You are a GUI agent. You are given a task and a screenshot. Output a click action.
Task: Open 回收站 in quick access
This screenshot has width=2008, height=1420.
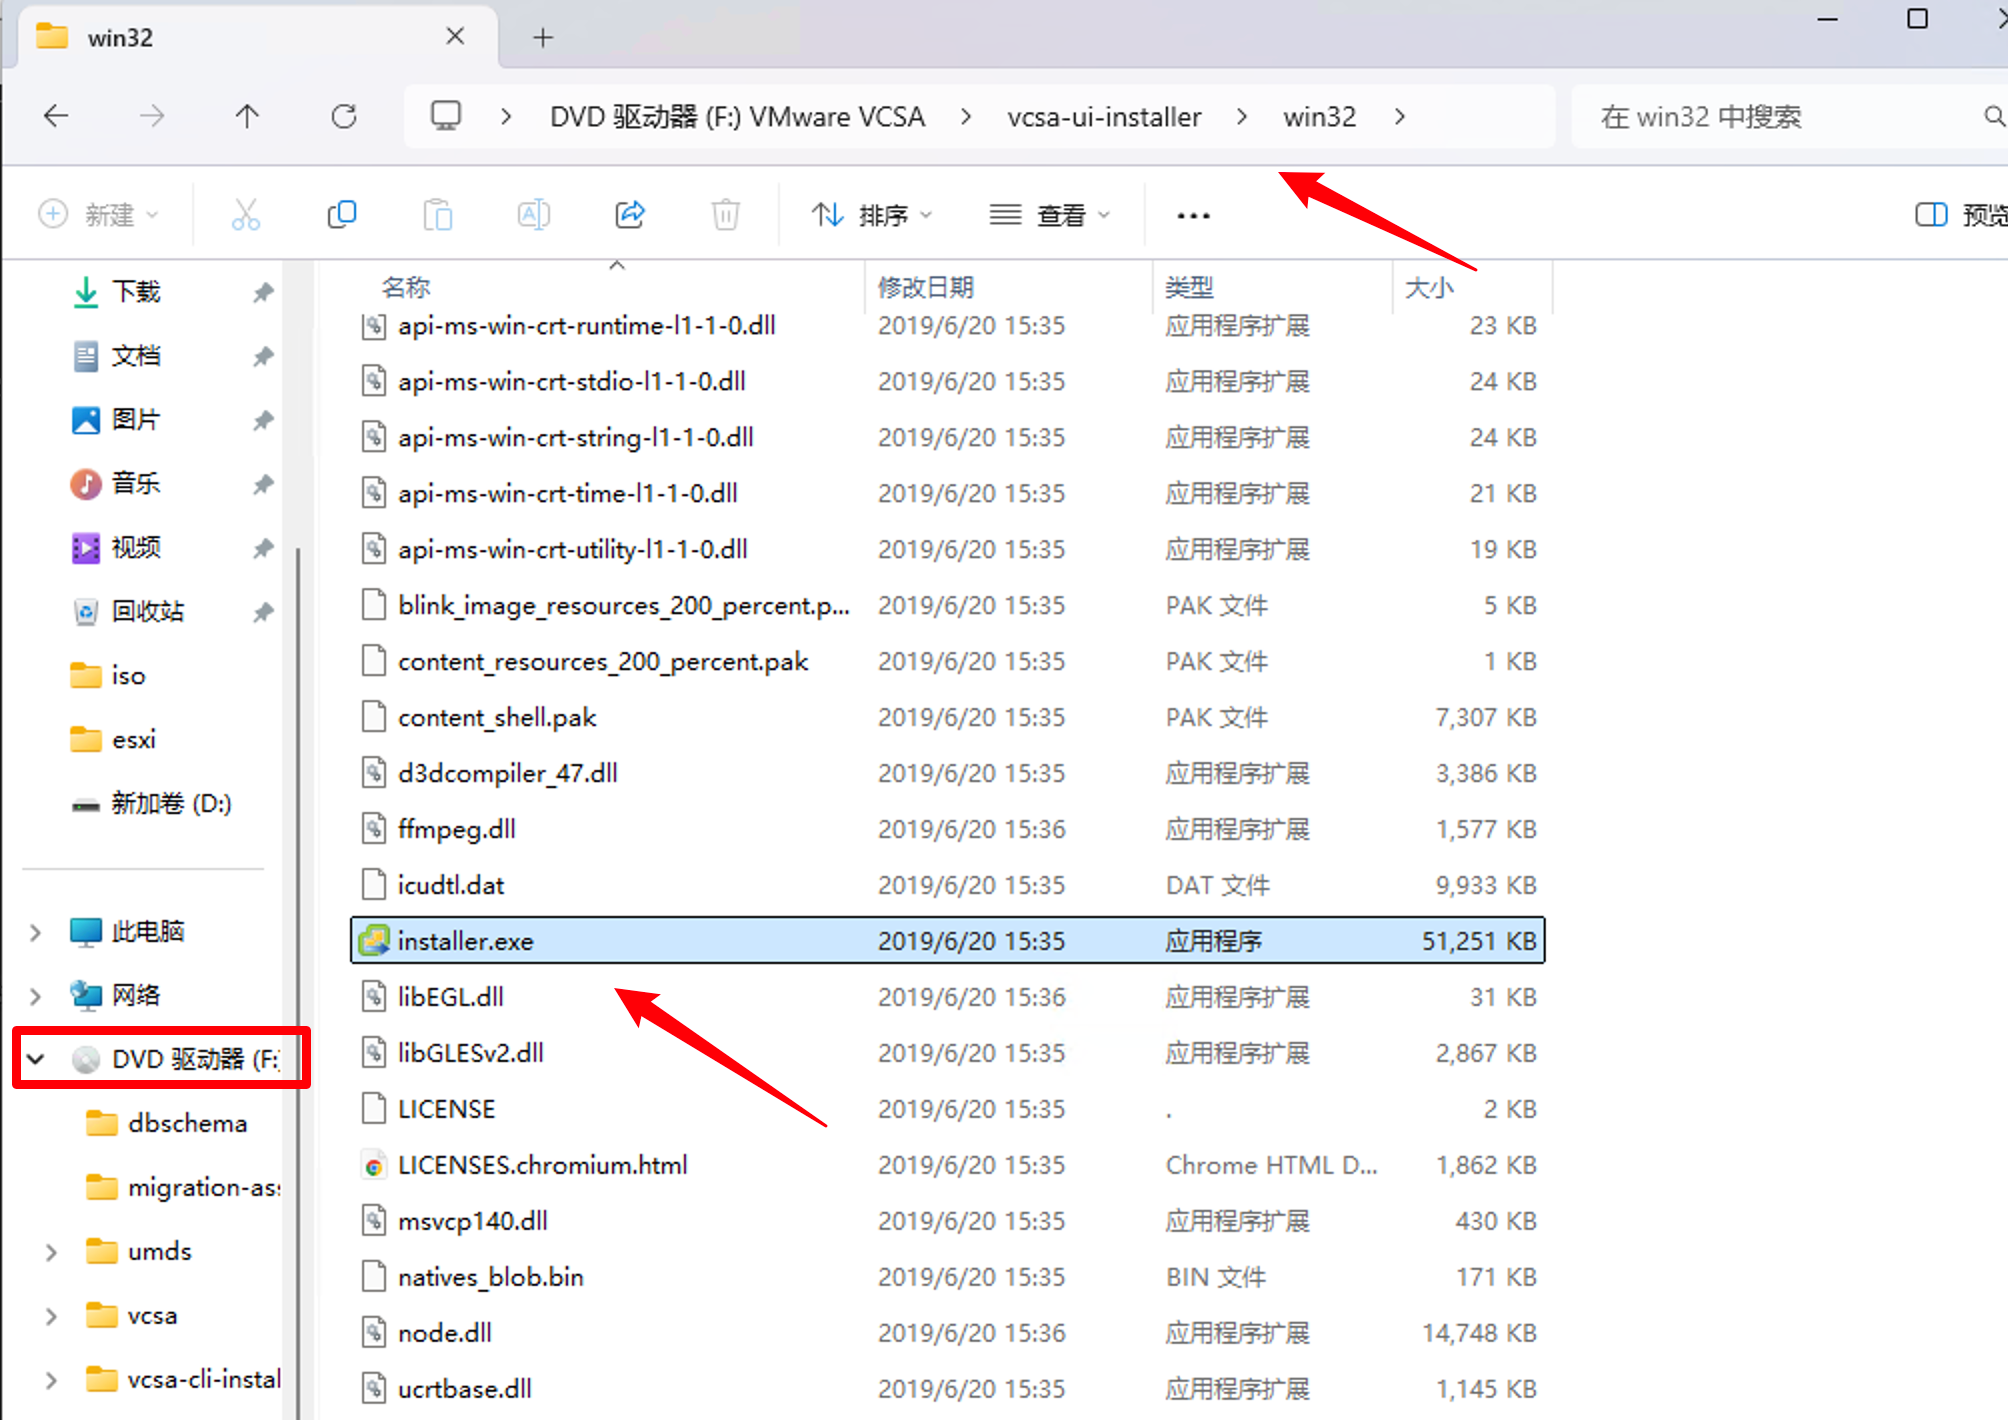click(148, 612)
